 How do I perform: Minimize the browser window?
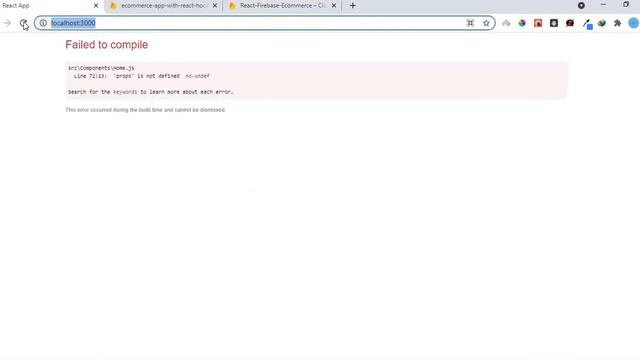(x=603, y=5)
